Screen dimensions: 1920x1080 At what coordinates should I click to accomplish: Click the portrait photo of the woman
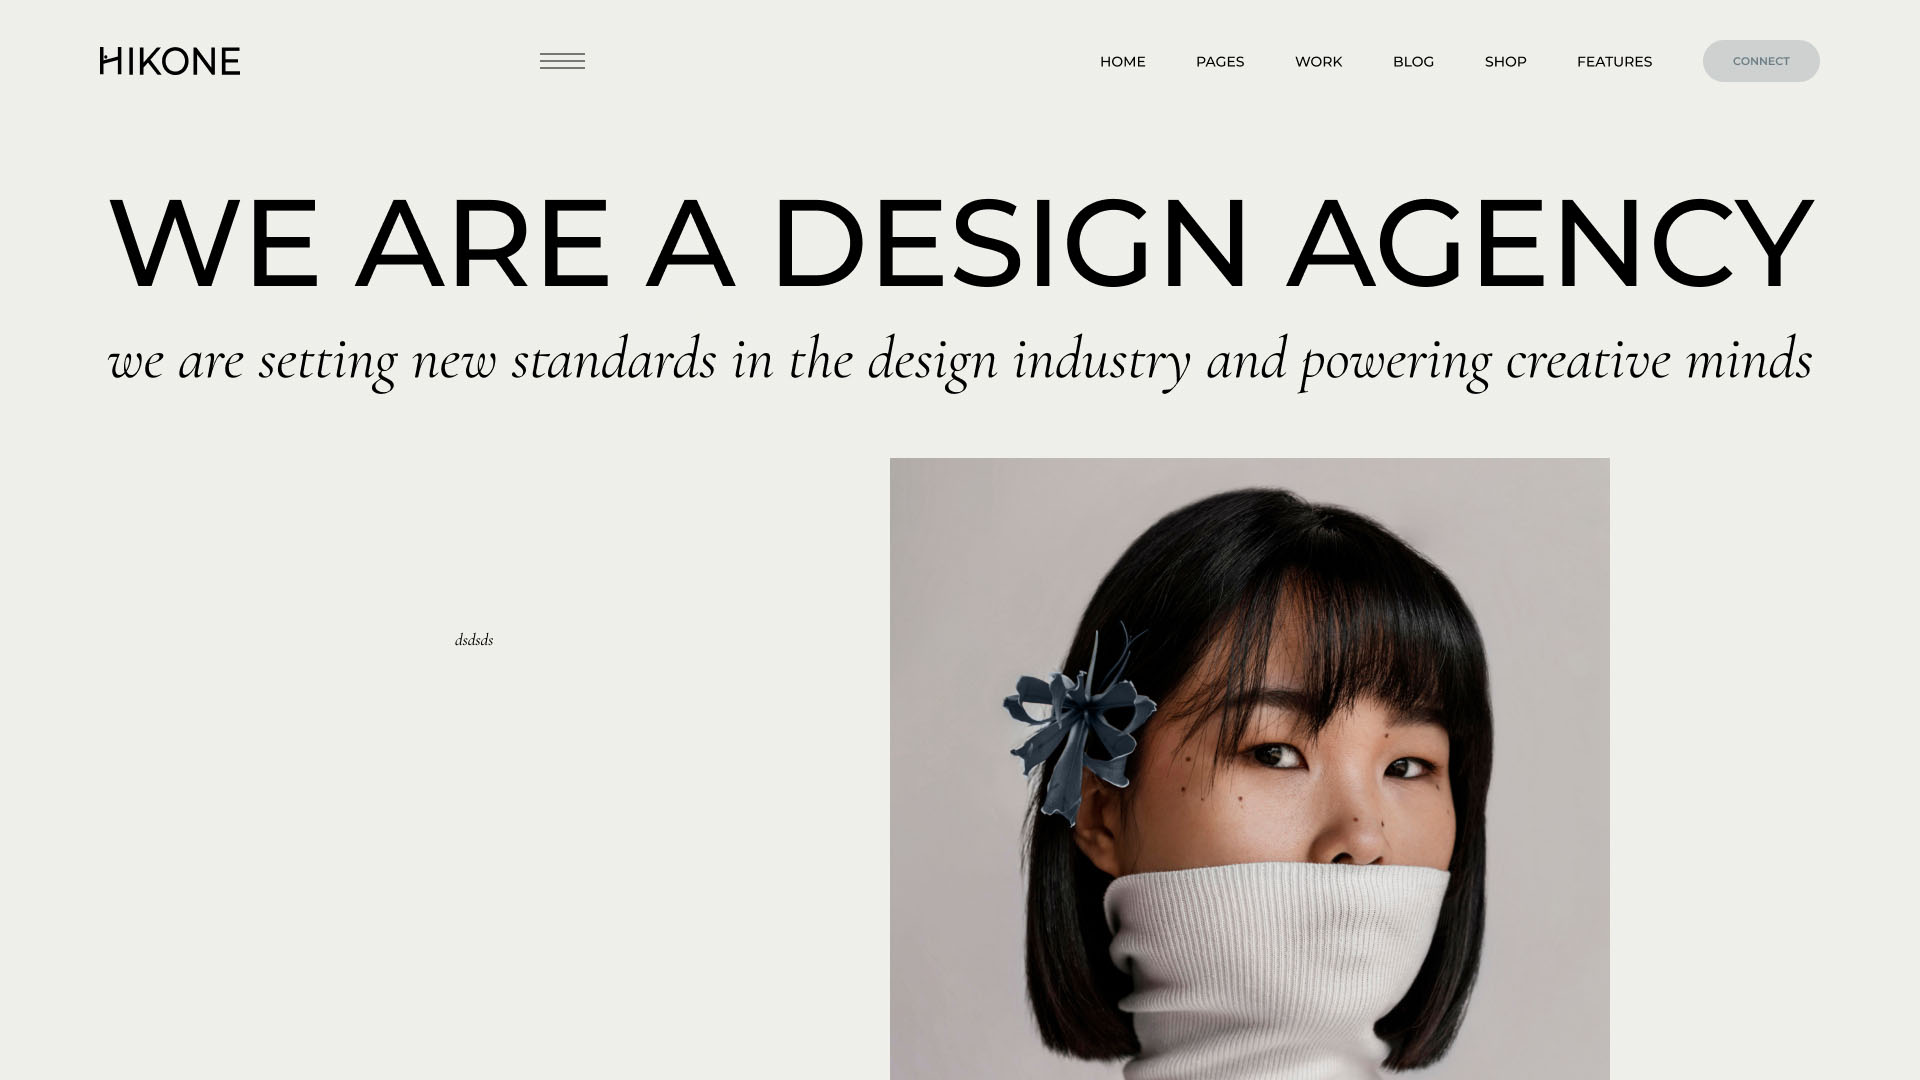point(1250,769)
